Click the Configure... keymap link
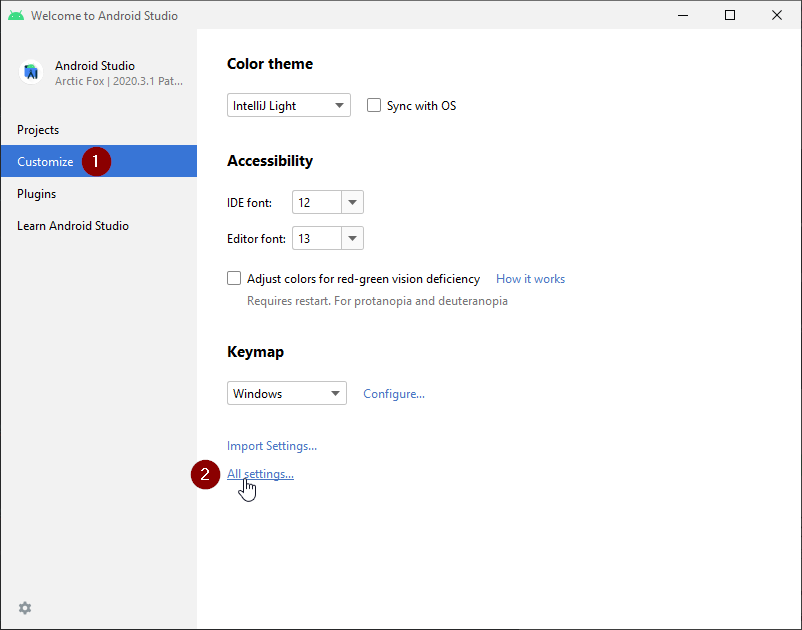Viewport: 802px width, 630px height. (394, 394)
